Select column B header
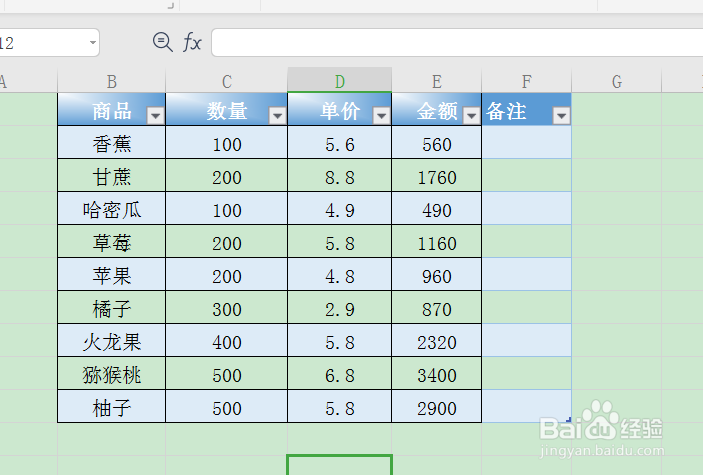The height and width of the screenshot is (475, 703). tap(112, 81)
